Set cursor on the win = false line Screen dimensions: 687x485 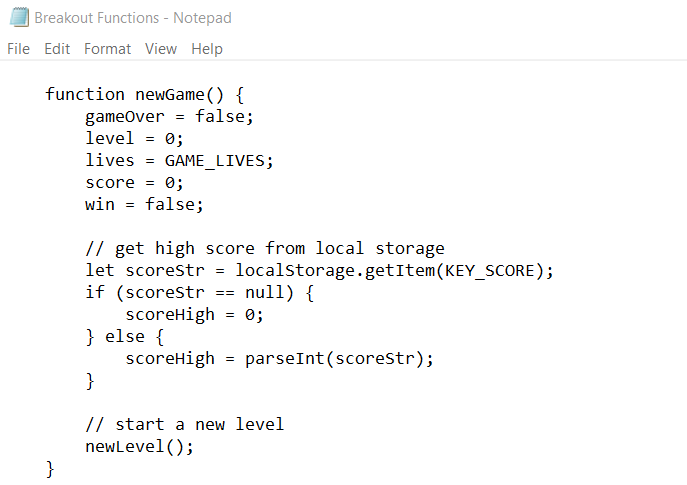click(144, 204)
